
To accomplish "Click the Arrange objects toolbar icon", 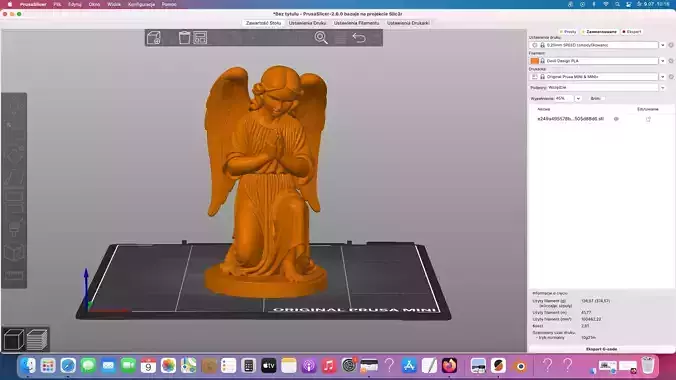I will pos(200,38).
